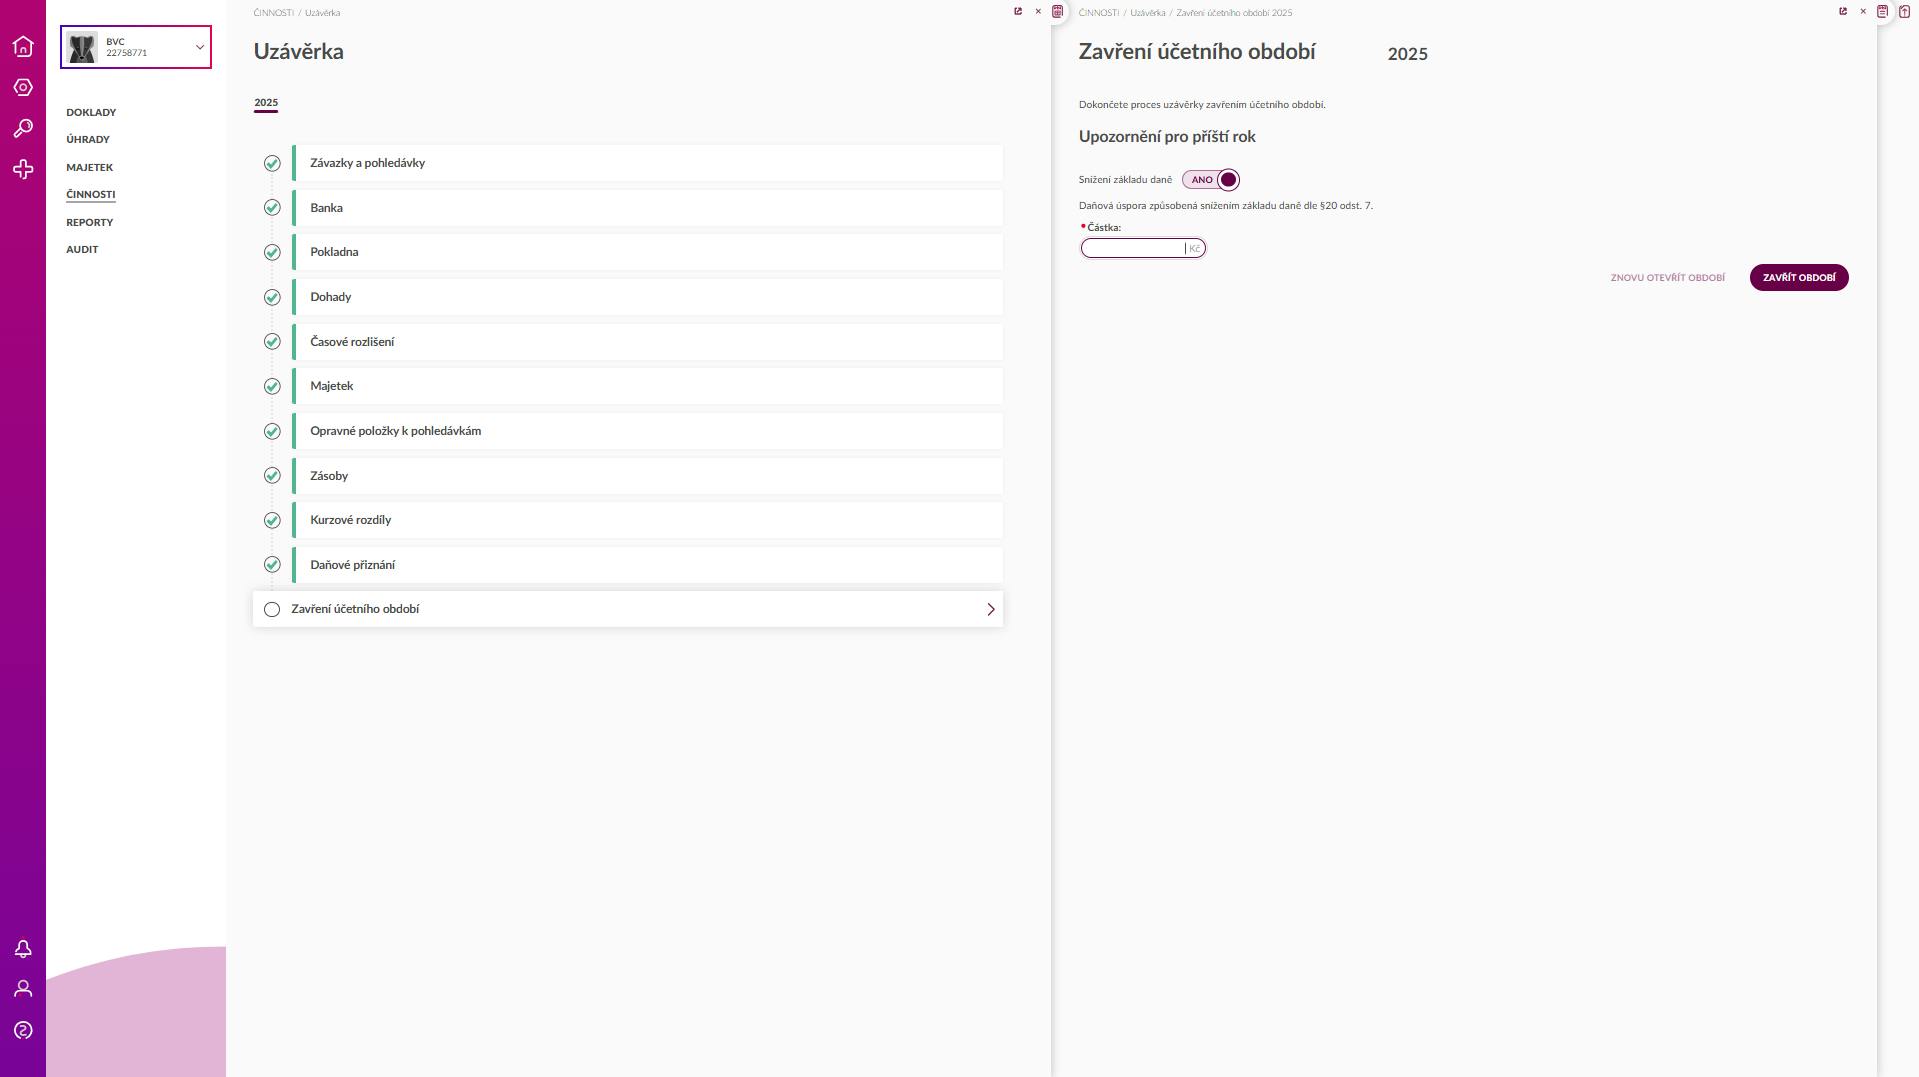The width and height of the screenshot is (1919, 1077).
Task: Open the user profile icon
Action: click(23, 989)
